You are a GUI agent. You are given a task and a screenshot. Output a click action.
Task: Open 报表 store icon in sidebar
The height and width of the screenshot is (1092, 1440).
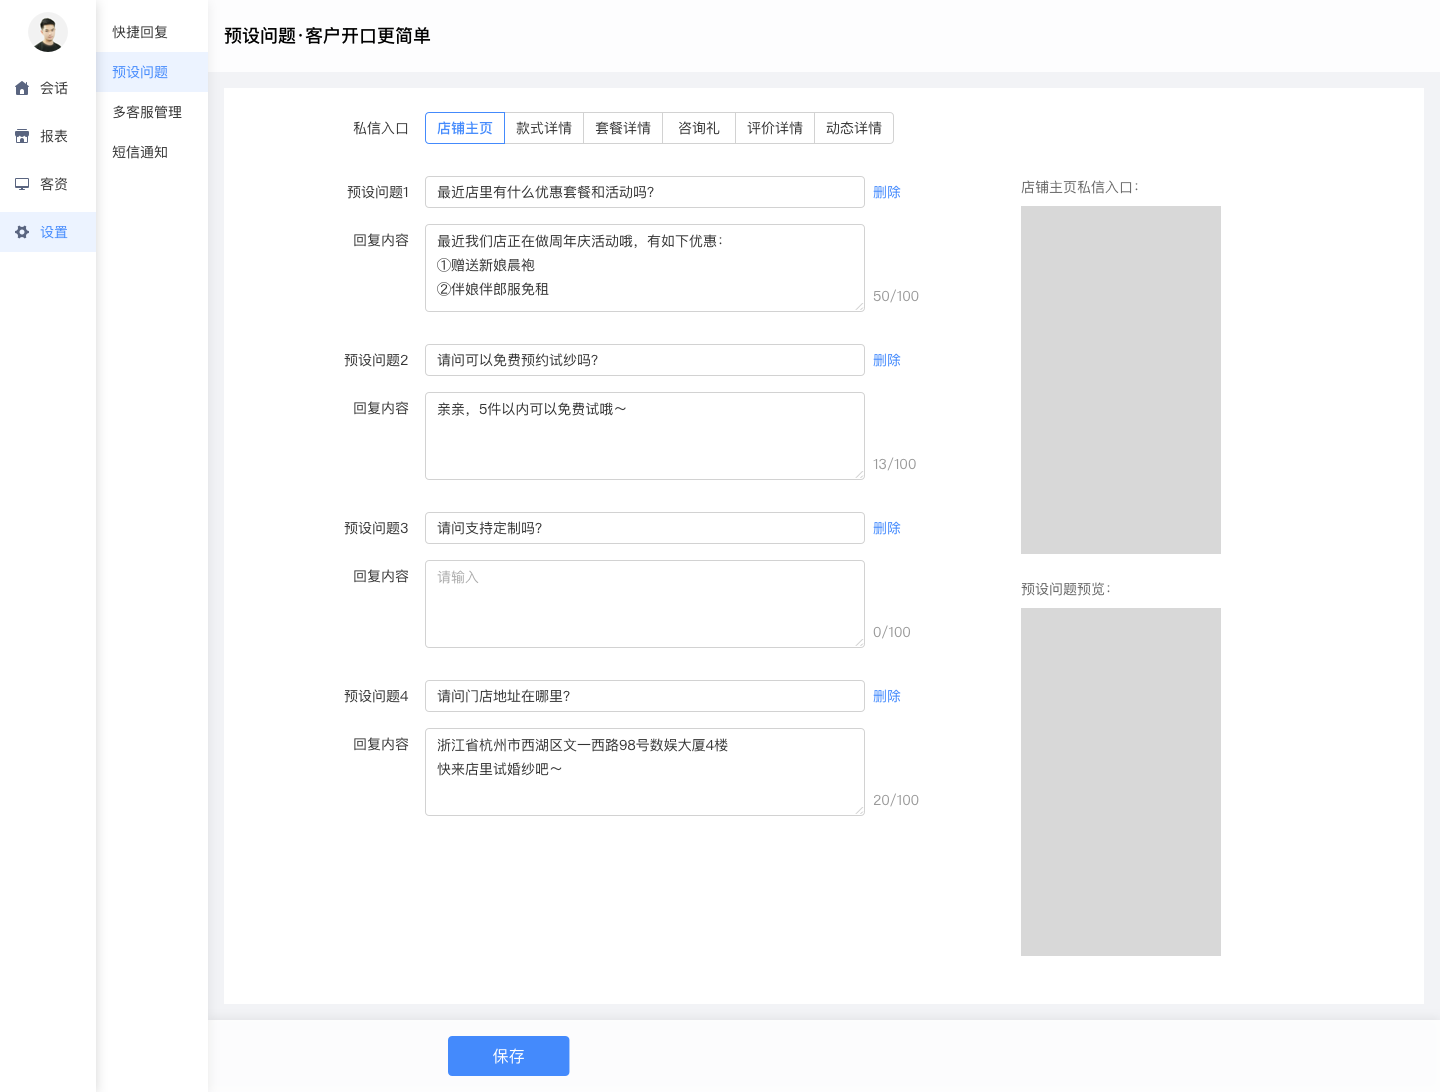[22, 136]
